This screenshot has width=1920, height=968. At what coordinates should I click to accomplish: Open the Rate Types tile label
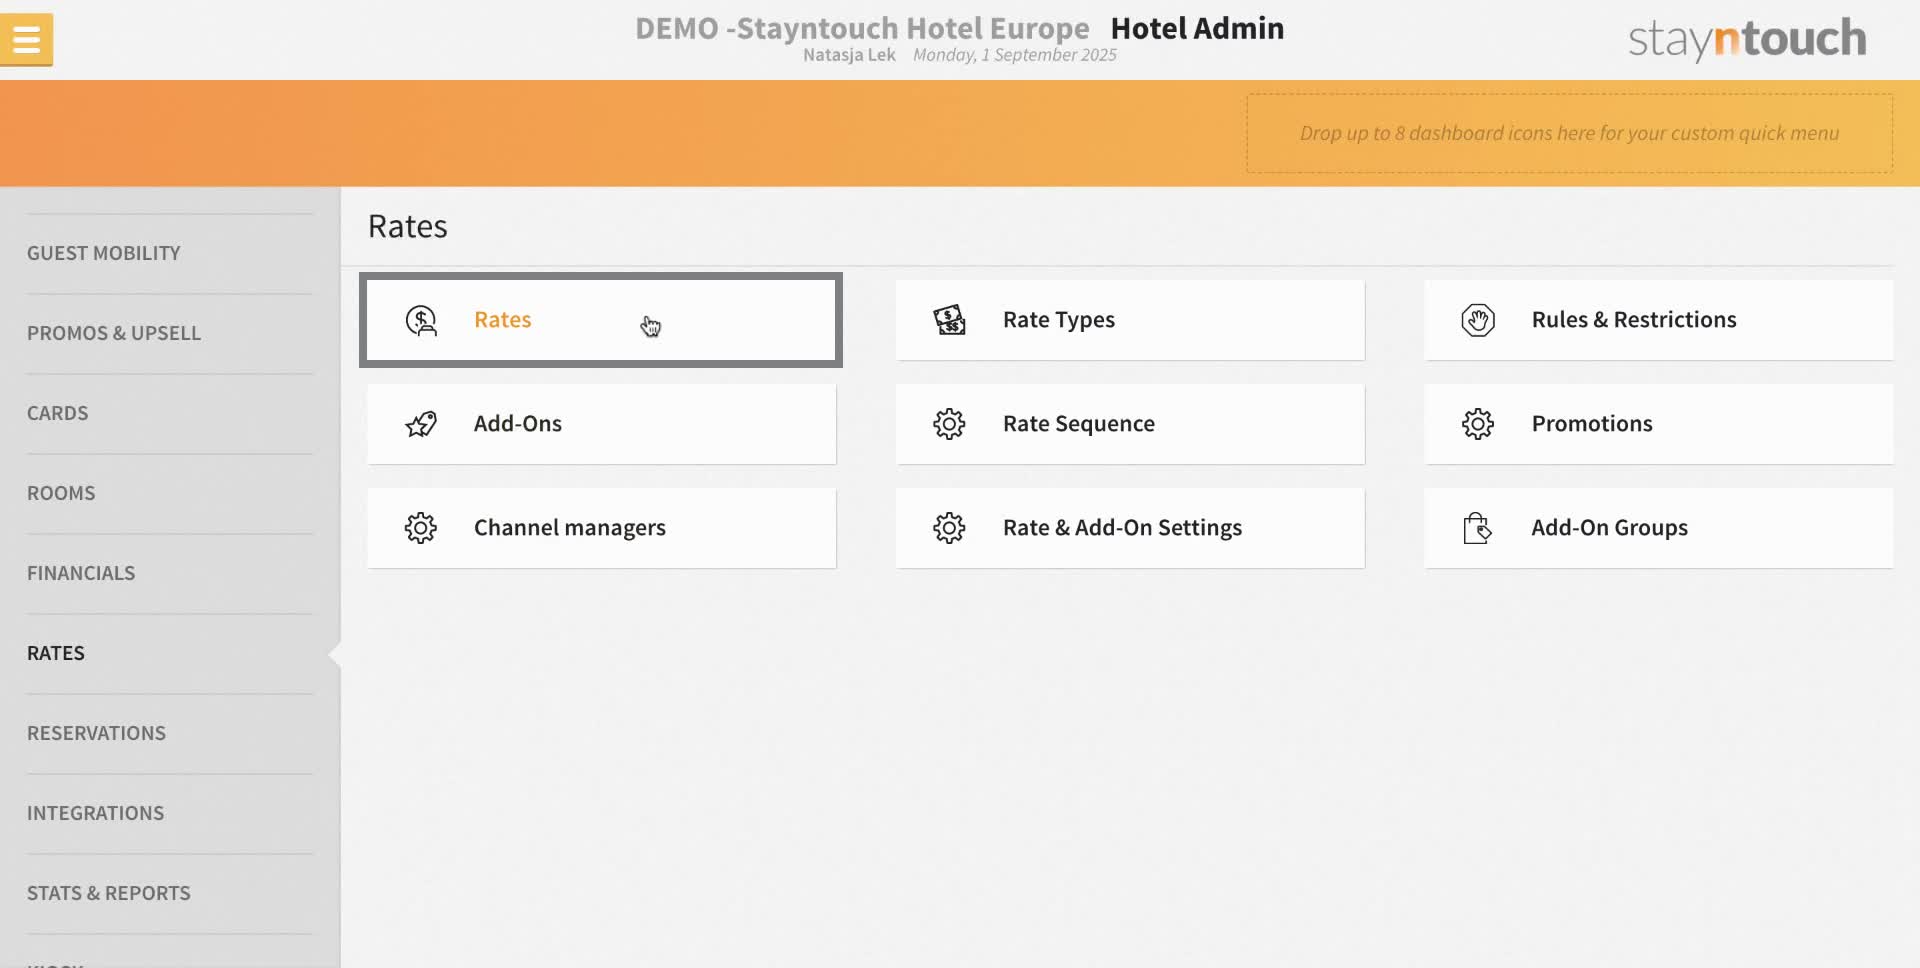[1059, 320]
